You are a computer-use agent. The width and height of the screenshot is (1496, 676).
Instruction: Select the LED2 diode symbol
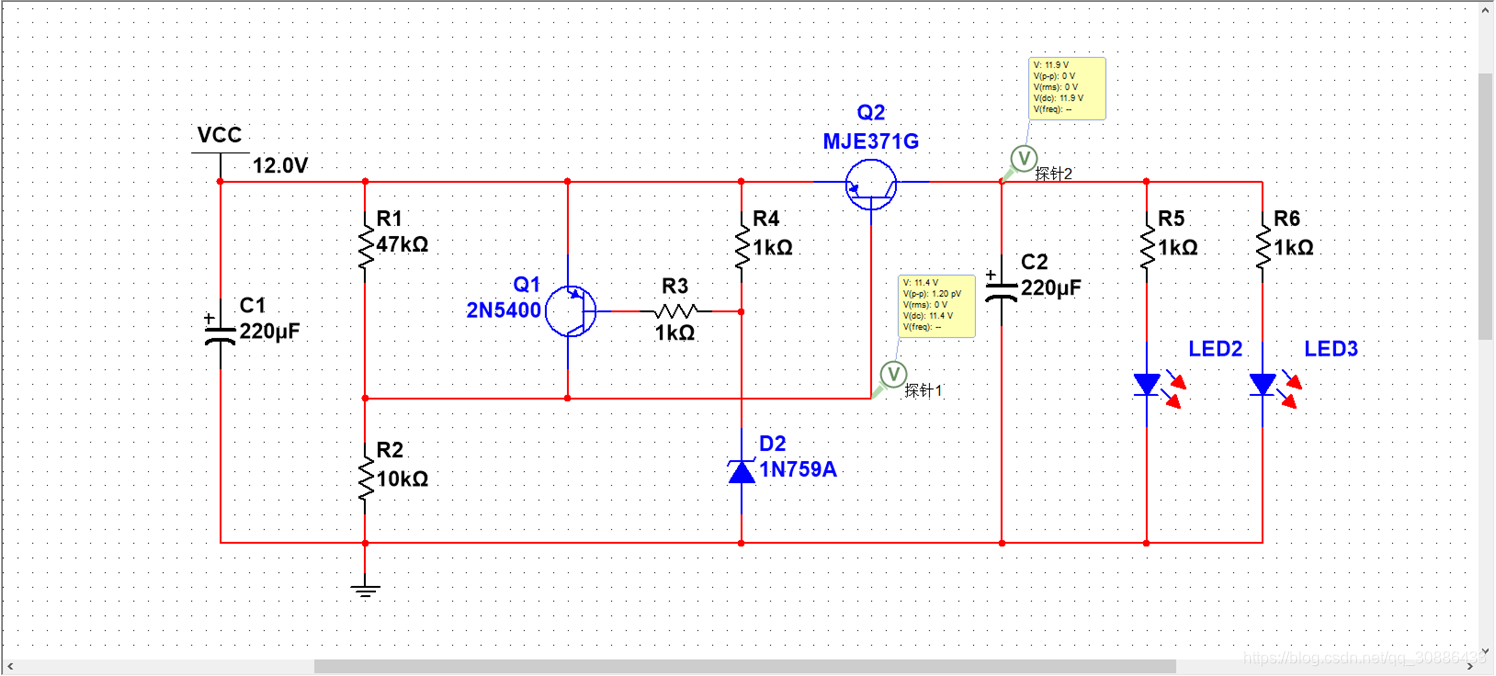click(x=1158, y=385)
